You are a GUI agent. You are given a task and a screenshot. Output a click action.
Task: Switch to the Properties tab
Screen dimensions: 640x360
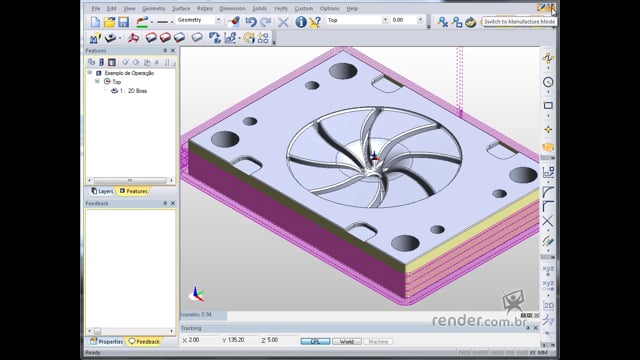click(107, 341)
